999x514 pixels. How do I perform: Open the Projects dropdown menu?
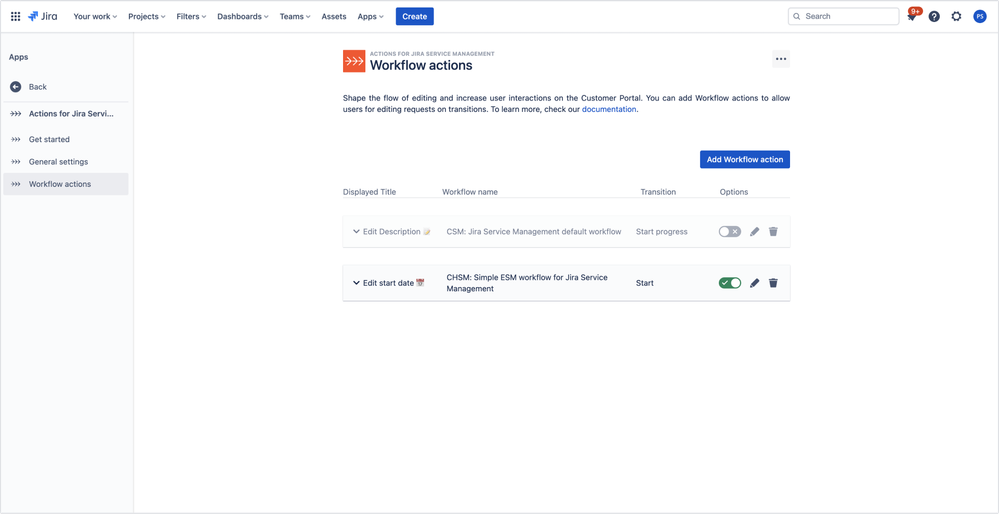click(147, 17)
